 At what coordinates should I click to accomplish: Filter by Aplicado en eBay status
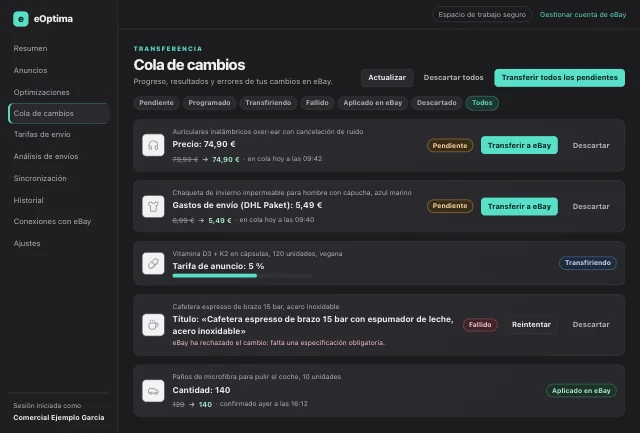click(373, 103)
